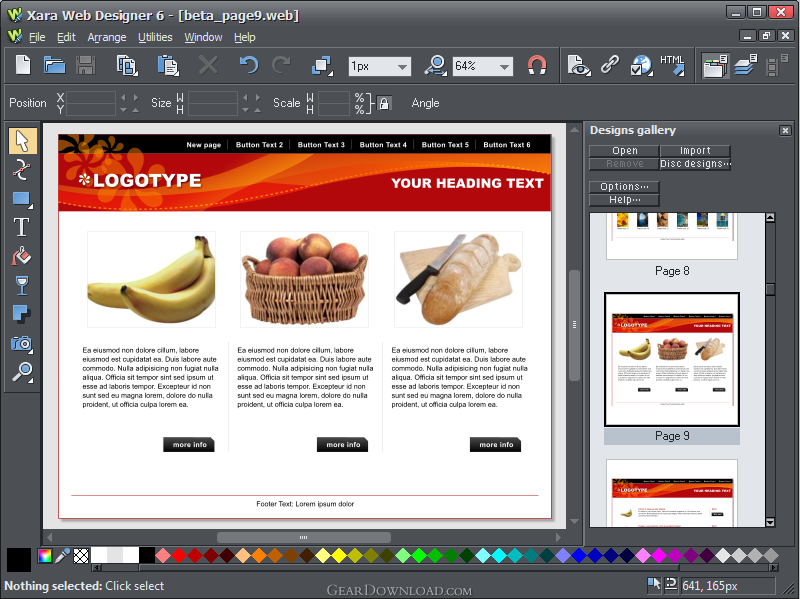
Task: Click the Help button in Designs gallery
Action: click(624, 200)
